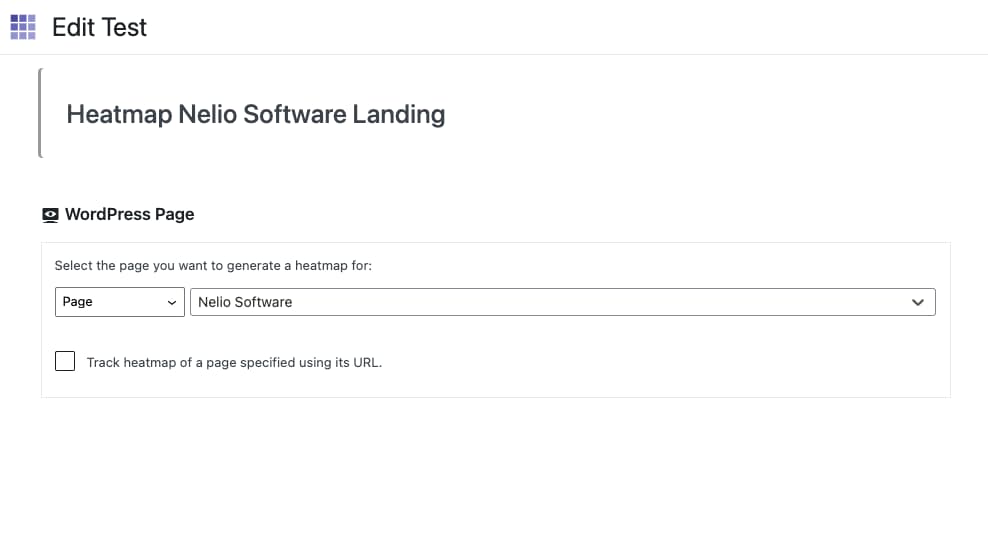988x555 pixels.
Task: Click the "WordPress Page" section heading
Action: point(129,214)
